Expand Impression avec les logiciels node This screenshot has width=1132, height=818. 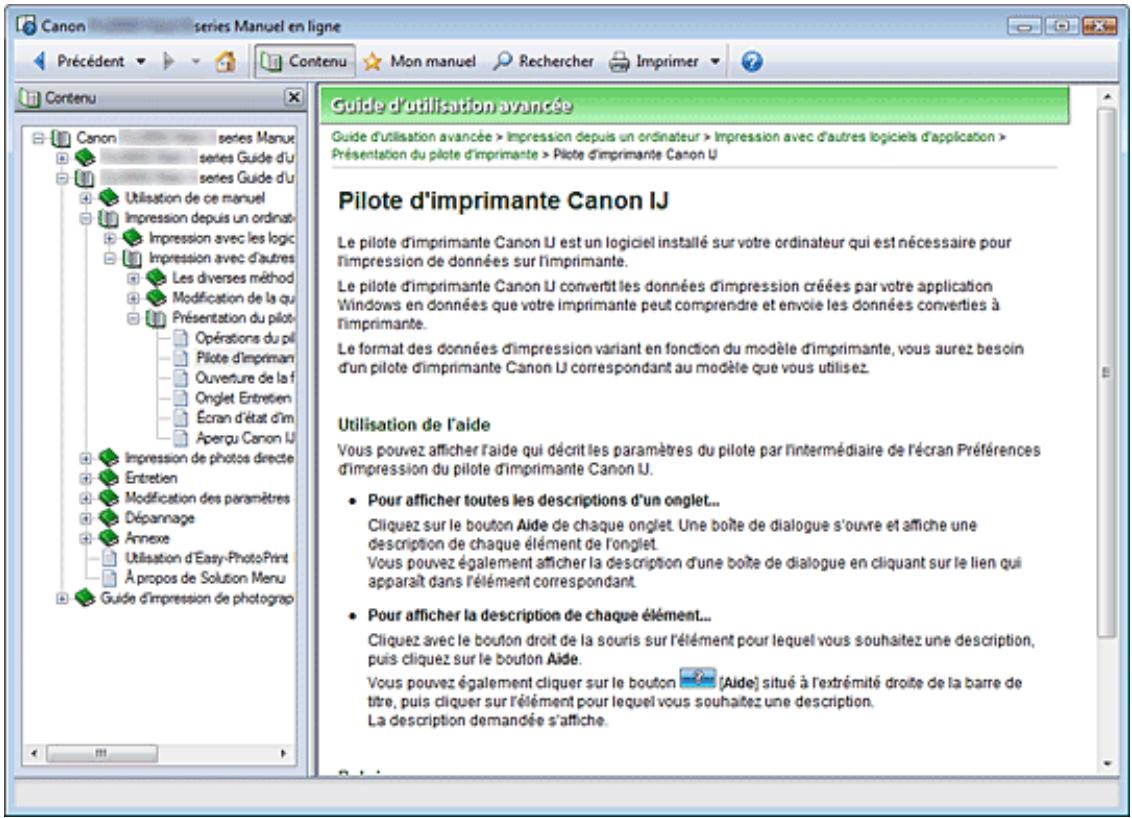coord(110,238)
